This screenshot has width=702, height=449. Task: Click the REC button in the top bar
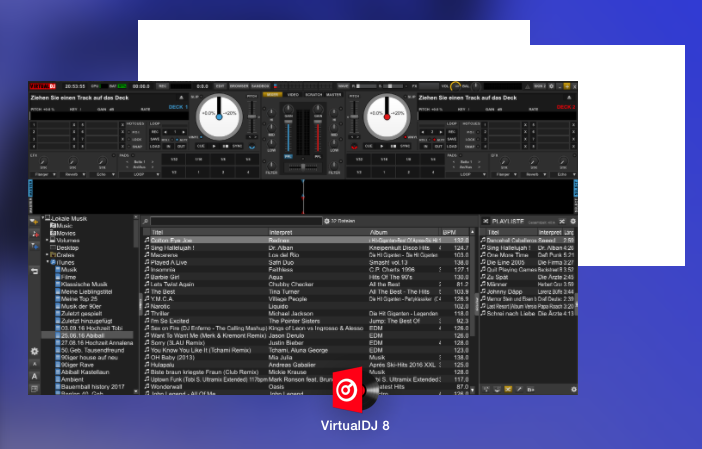[x=162, y=86]
